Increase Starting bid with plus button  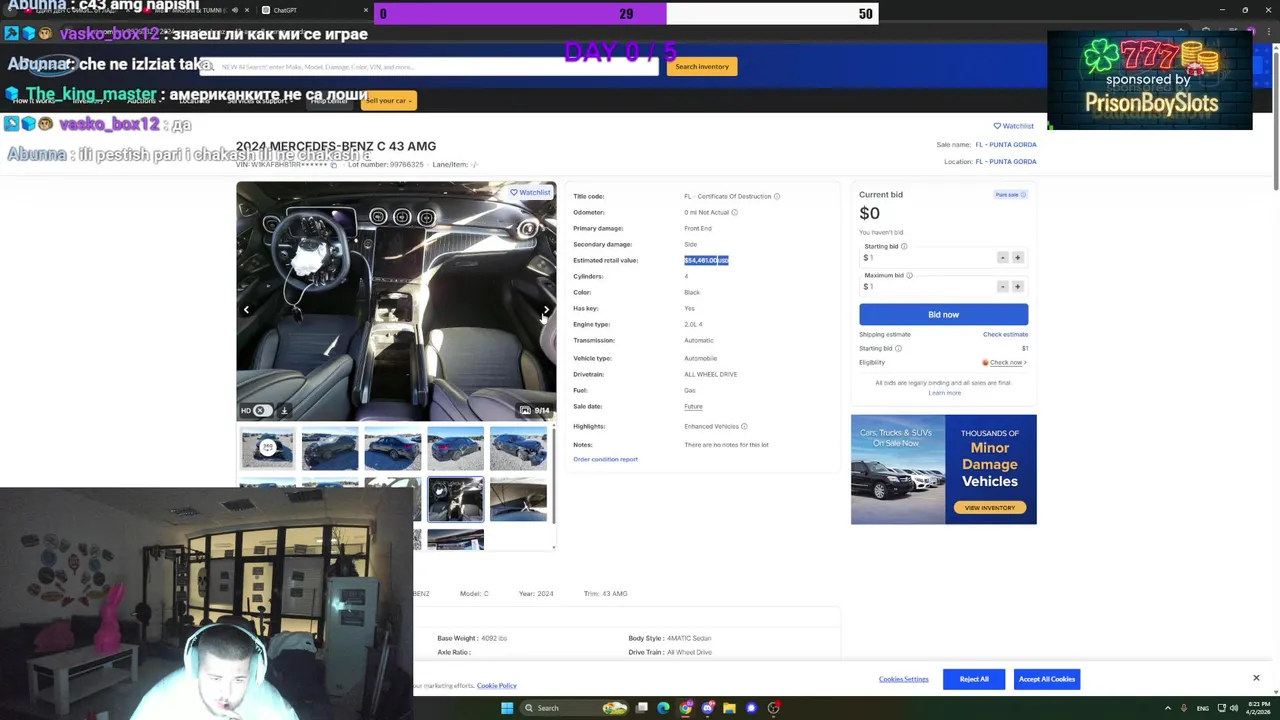1017,258
